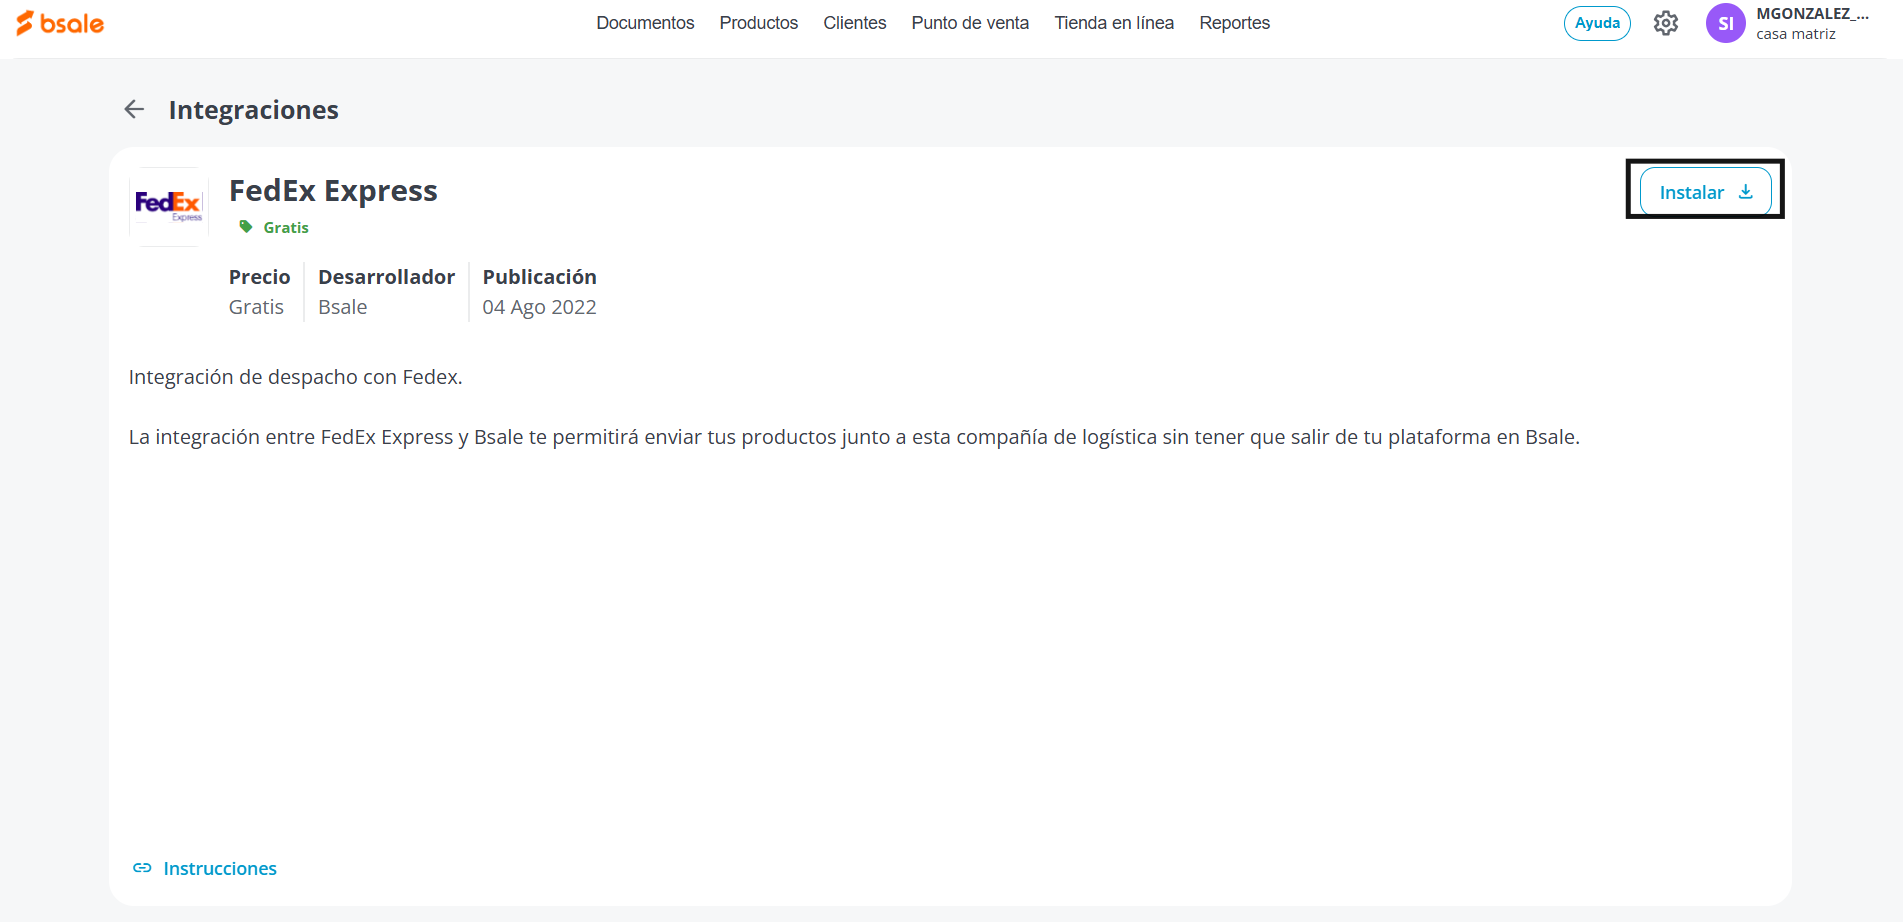Open the Productos menu
1903x922 pixels.
pyautogui.click(x=759, y=23)
